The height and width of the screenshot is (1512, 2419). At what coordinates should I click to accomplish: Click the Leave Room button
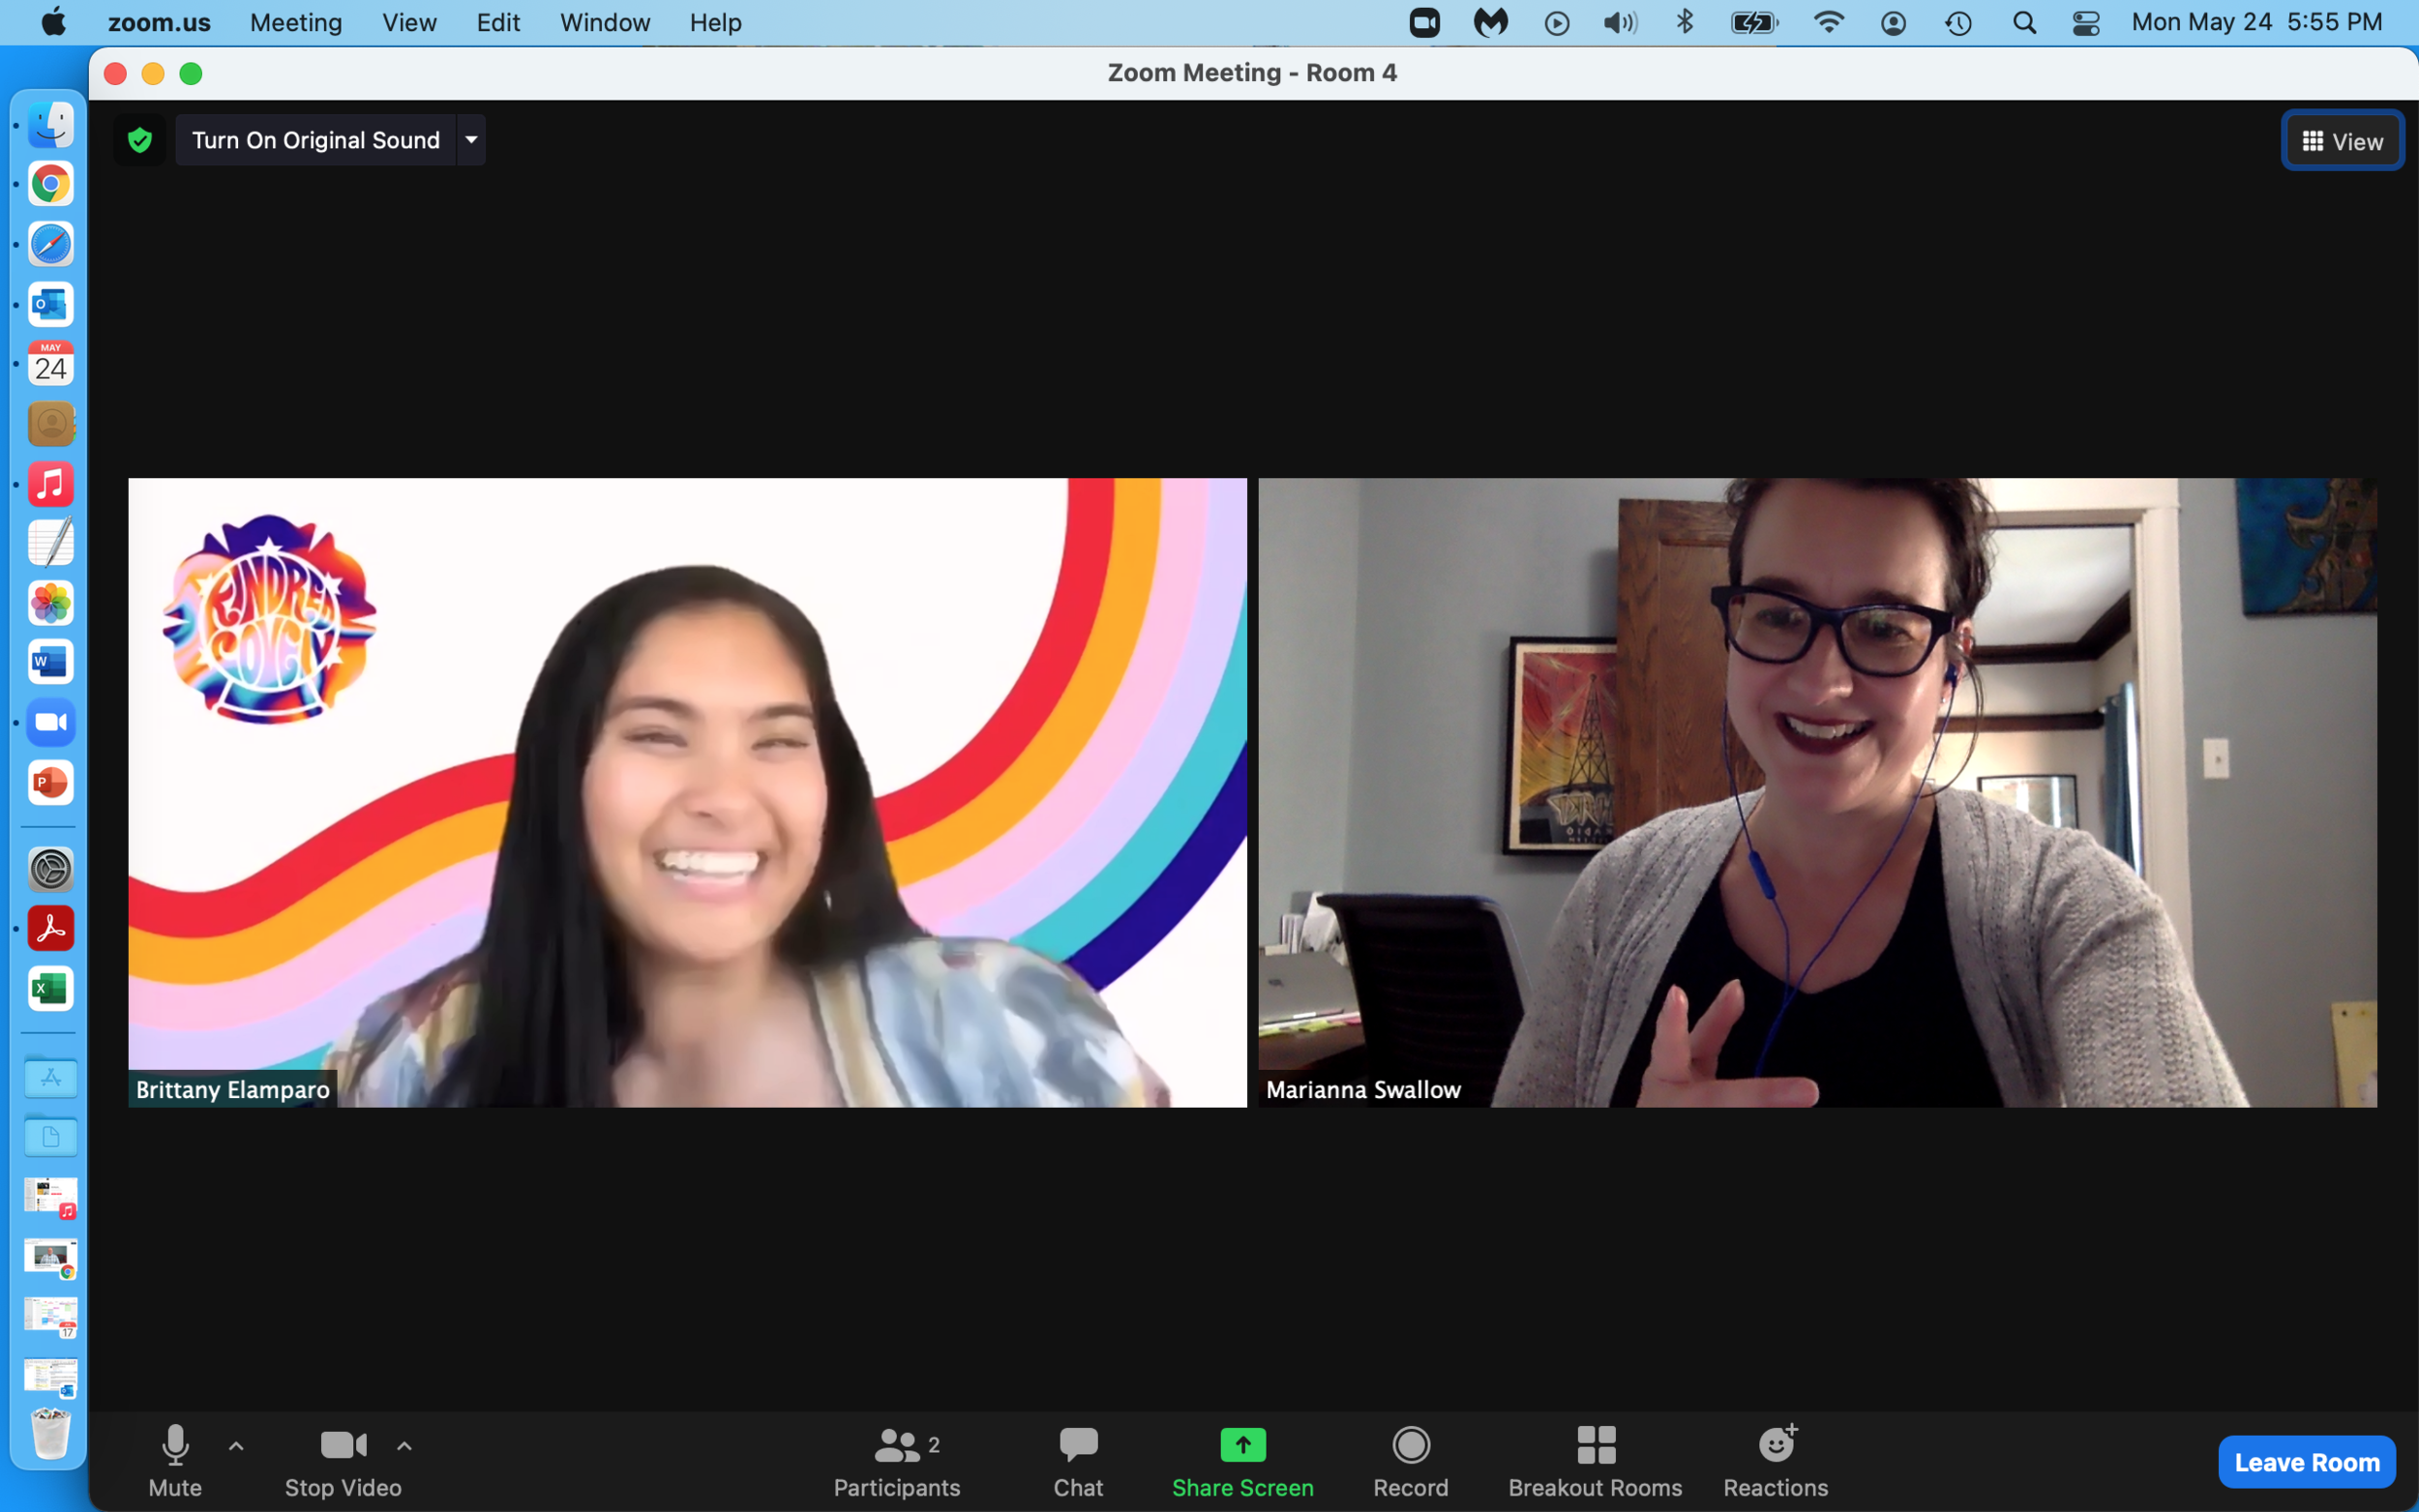(x=2306, y=1462)
